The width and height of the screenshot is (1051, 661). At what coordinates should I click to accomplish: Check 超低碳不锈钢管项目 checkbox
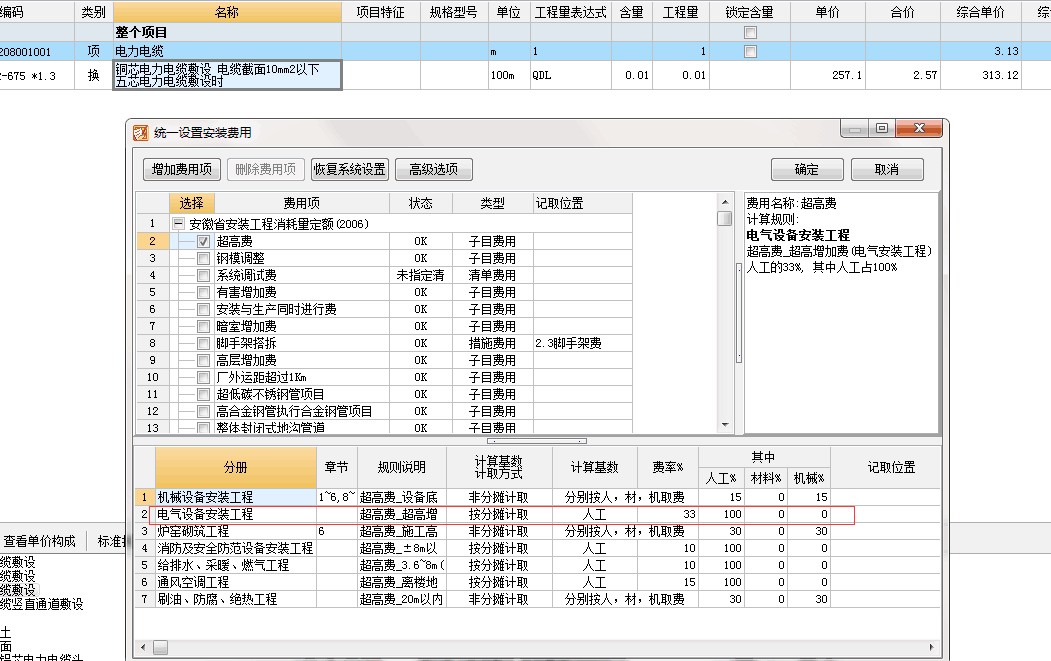[204, 394]
